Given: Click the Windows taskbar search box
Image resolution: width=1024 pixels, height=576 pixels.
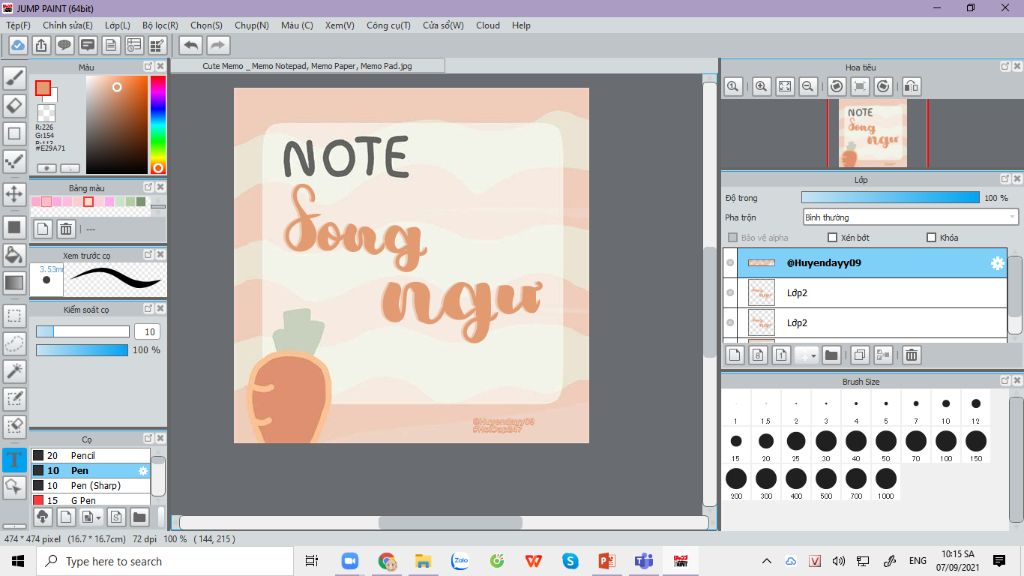Looking at the screenshot, I should (x=165, y=561).
